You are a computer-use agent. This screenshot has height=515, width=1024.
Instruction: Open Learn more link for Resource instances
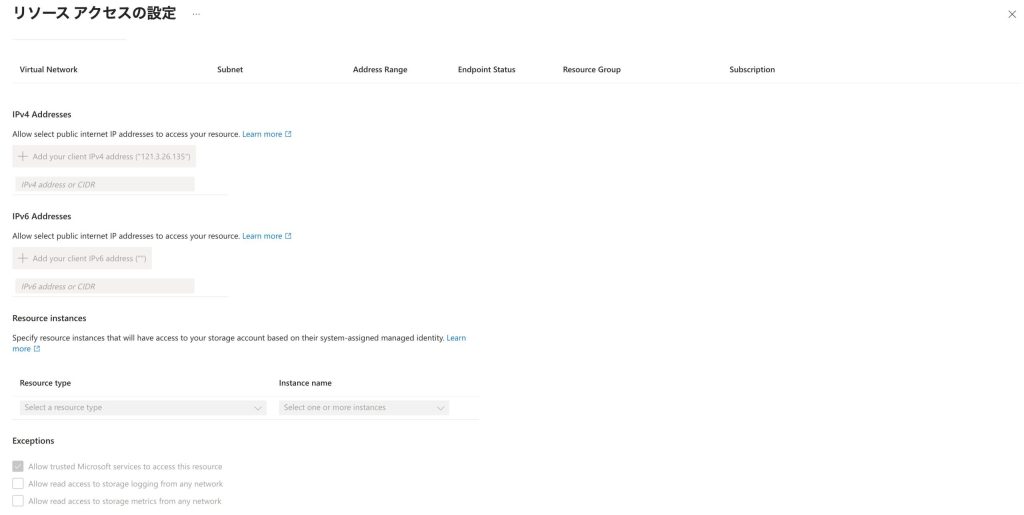point(455,338)
